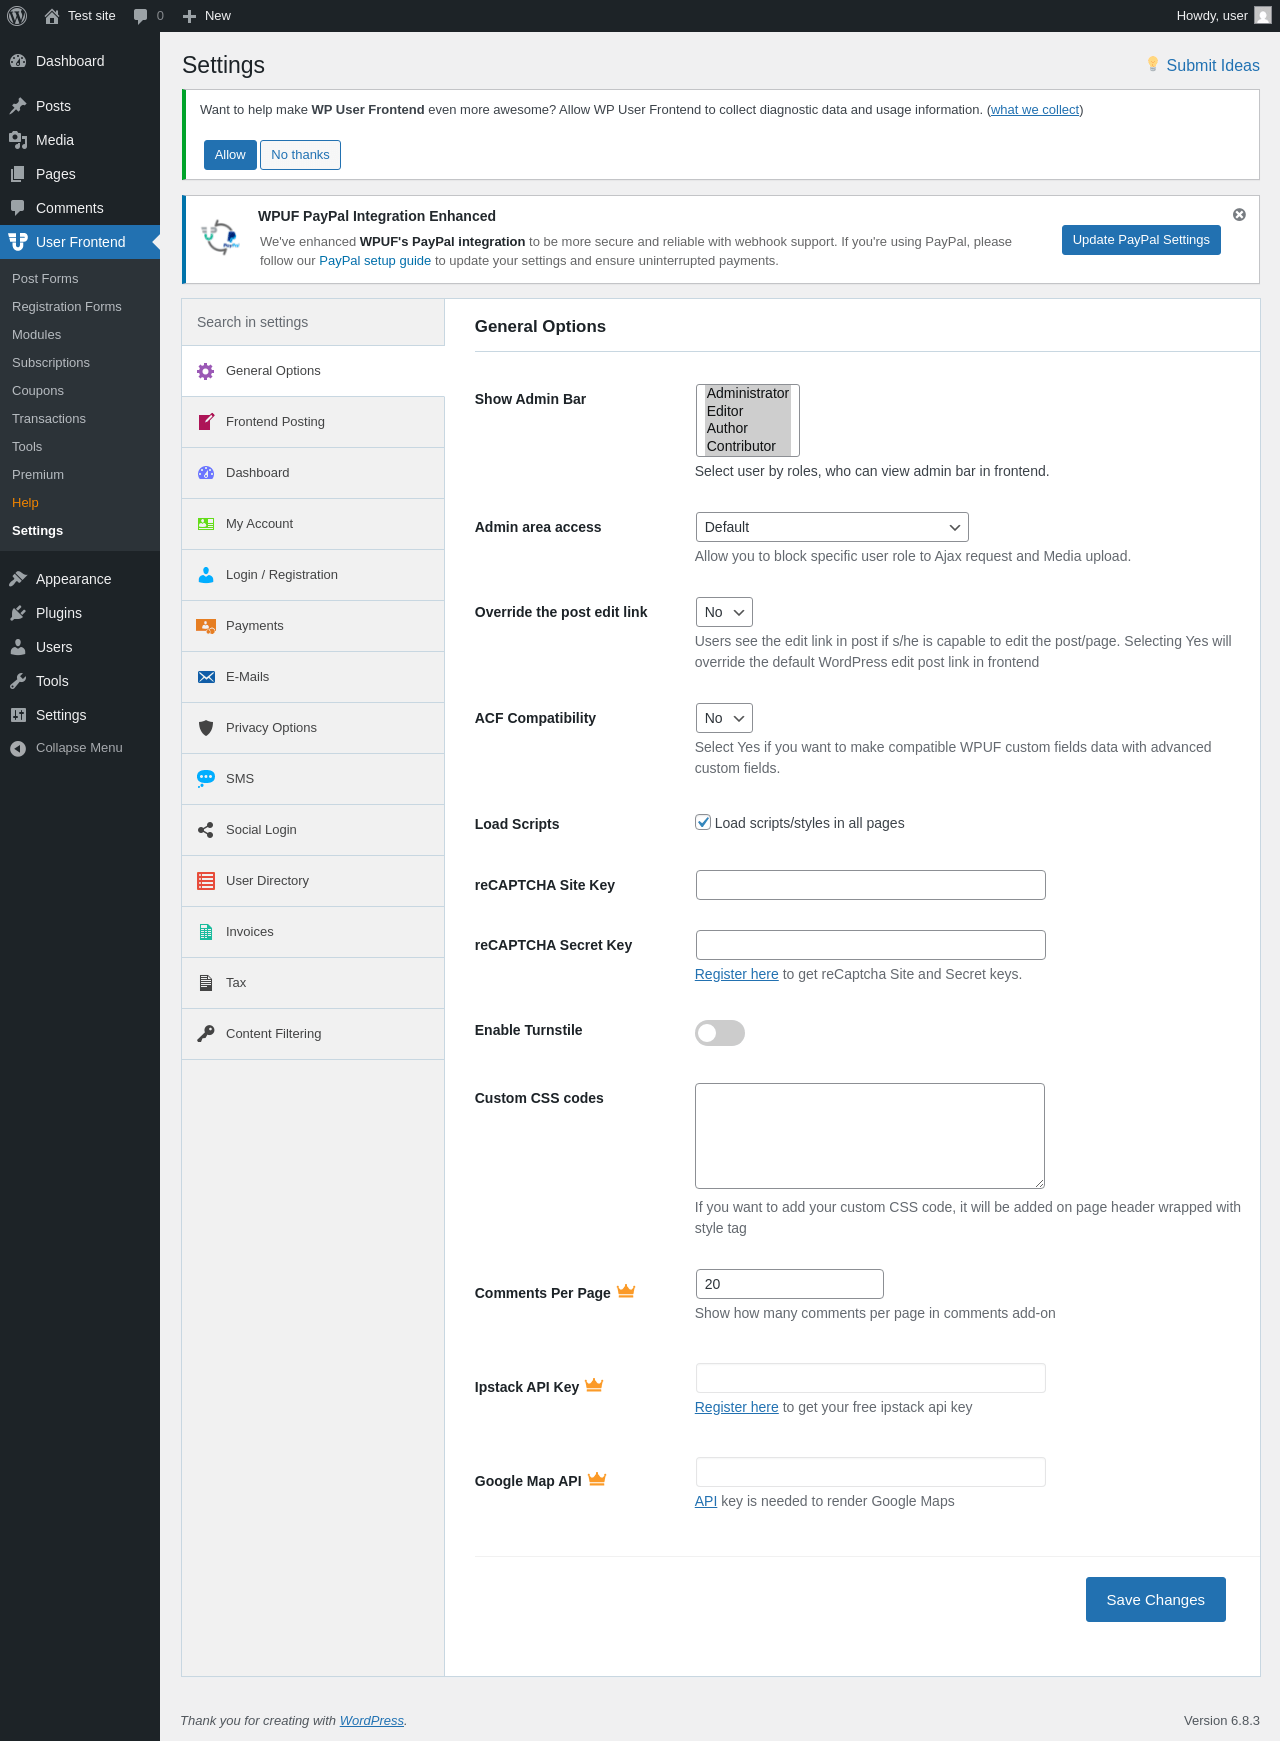Click the Frontend Posting edit icon

pyautogui.click(x=206, y=422)
